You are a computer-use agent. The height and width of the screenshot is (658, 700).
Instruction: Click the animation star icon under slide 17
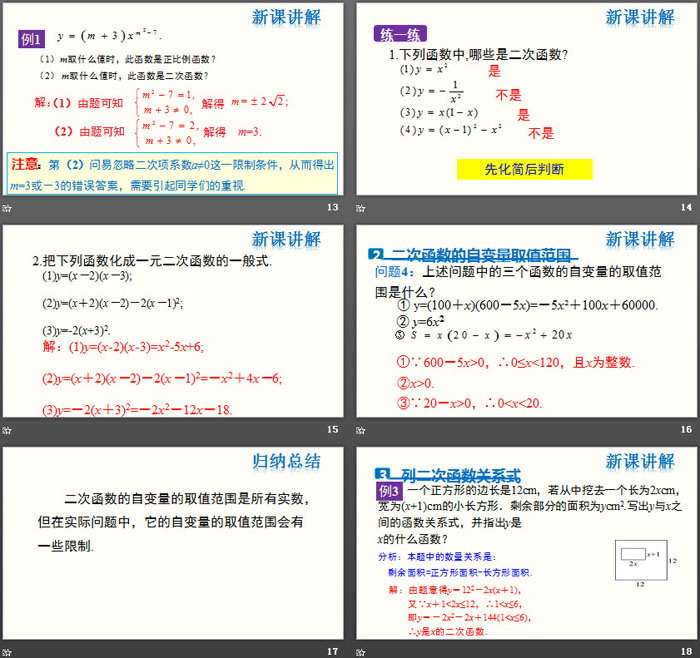(x=8, y=652)
